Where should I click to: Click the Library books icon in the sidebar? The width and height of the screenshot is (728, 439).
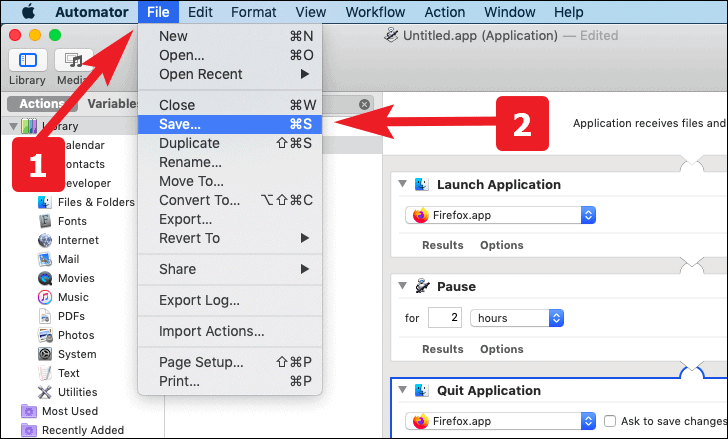29,126
